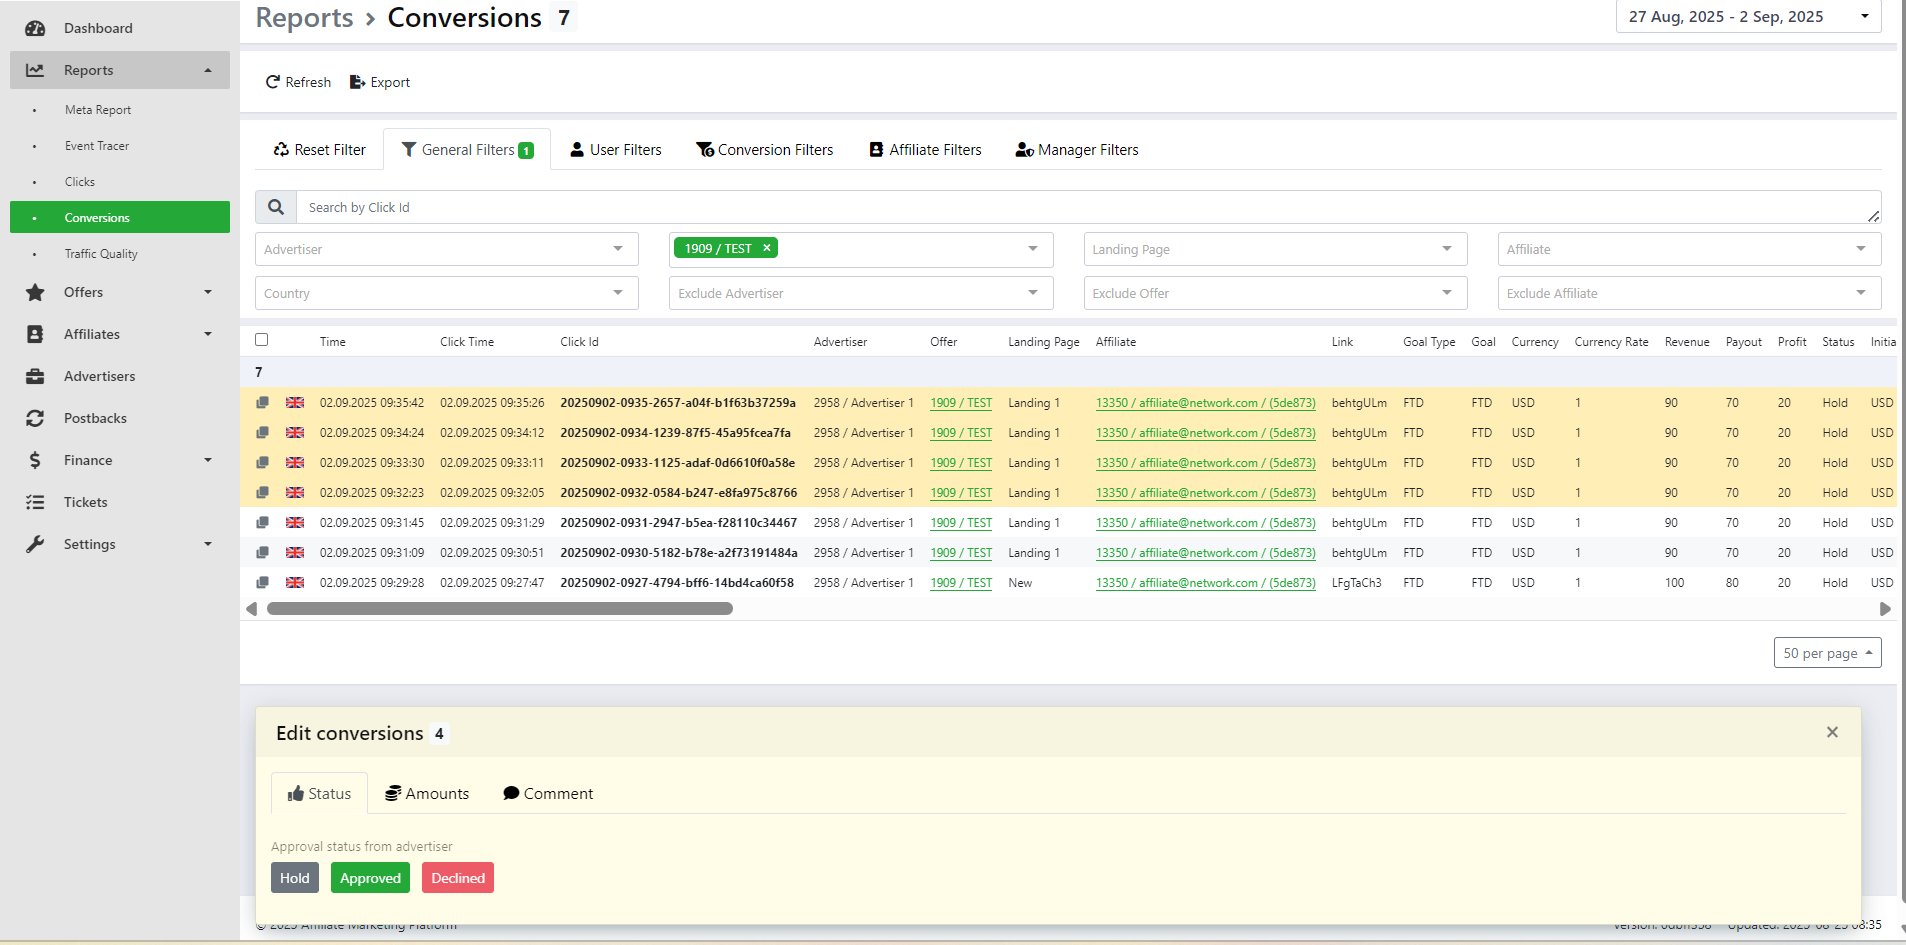
Task: Open the Postbacks section
Action: coord(95,418)
